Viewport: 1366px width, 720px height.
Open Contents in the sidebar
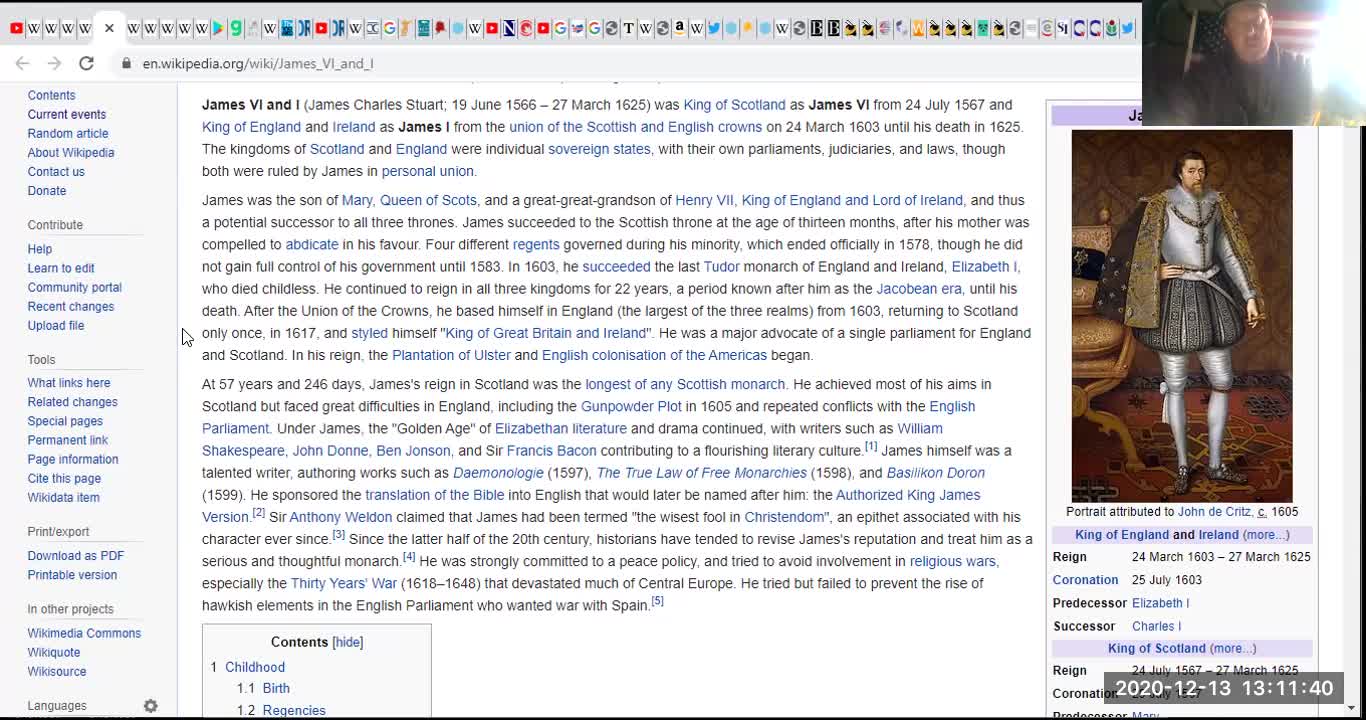point(51,95)
